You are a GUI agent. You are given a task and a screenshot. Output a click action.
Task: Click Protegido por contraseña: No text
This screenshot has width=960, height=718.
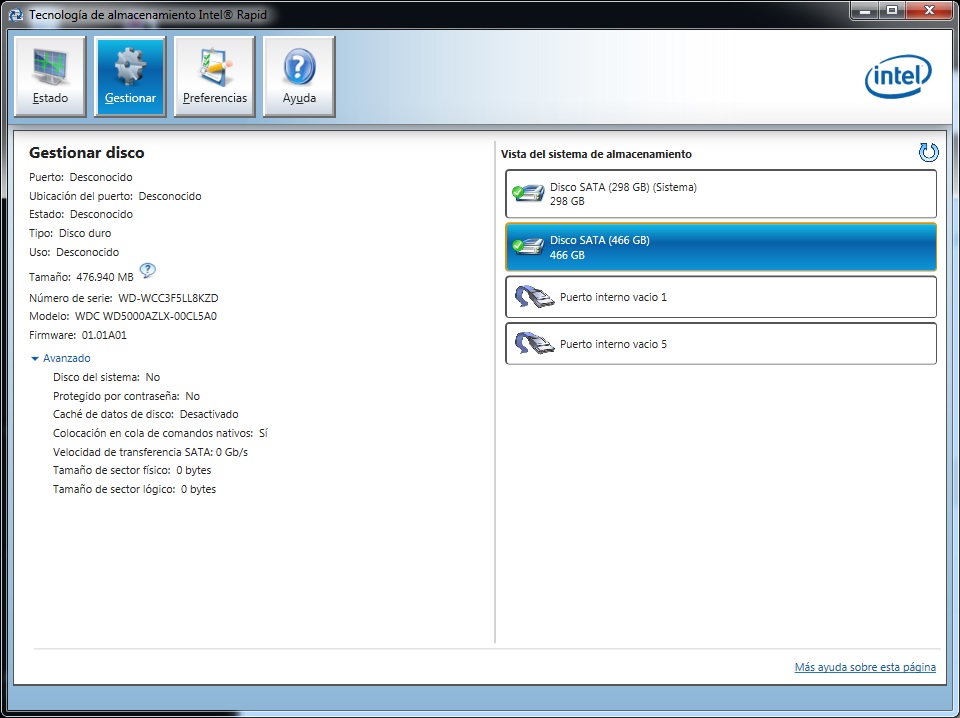pyautogui.click(x=126, y=396)
